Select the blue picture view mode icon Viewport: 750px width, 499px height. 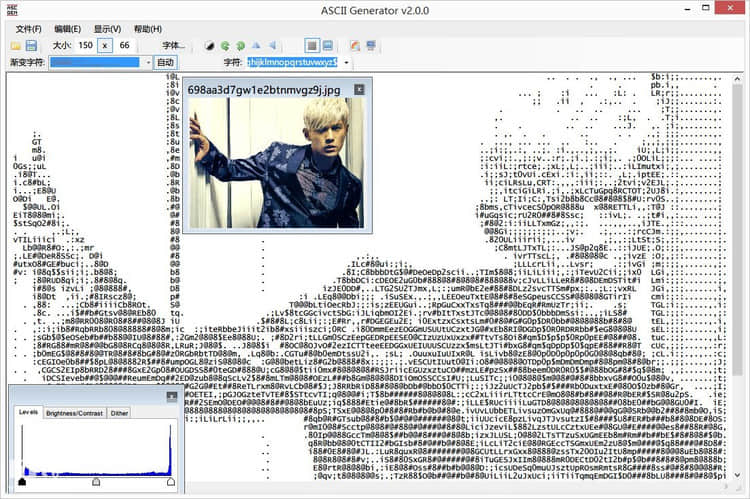coord(328,45)
